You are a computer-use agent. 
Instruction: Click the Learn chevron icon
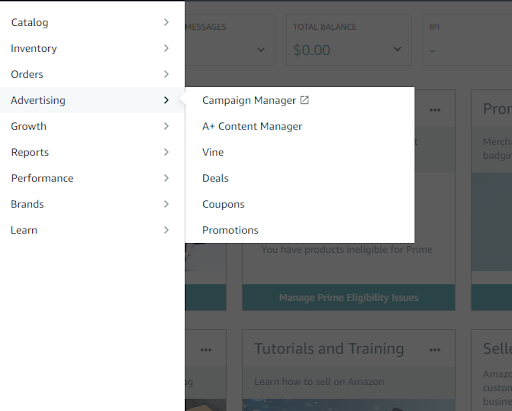click(166, 230)
